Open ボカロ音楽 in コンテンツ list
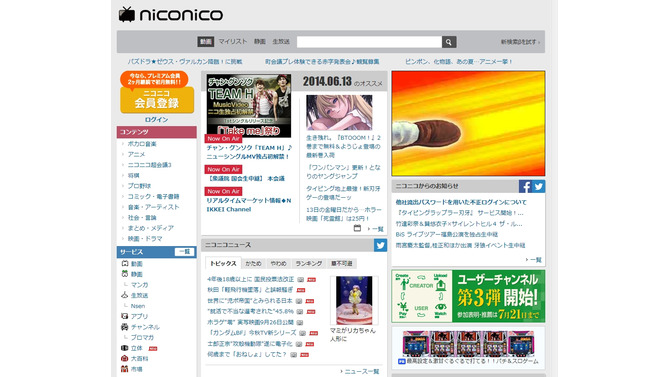This screenshot has width=670, height=377. [142, 144]
